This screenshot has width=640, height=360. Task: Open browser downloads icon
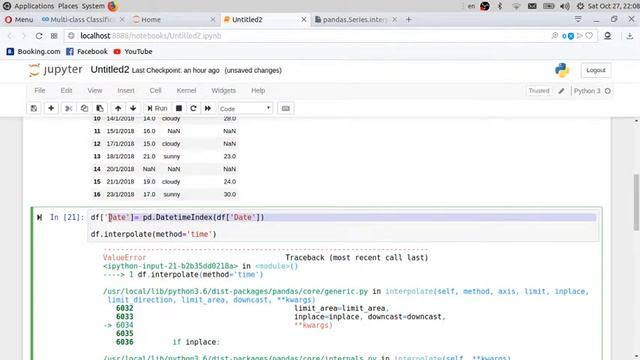pyautogui.click(x=630, y=36)
